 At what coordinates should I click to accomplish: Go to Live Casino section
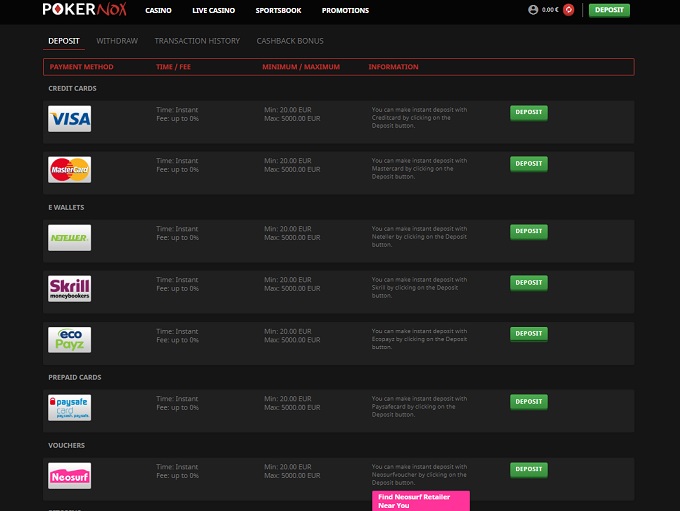(x=212, y=11)
